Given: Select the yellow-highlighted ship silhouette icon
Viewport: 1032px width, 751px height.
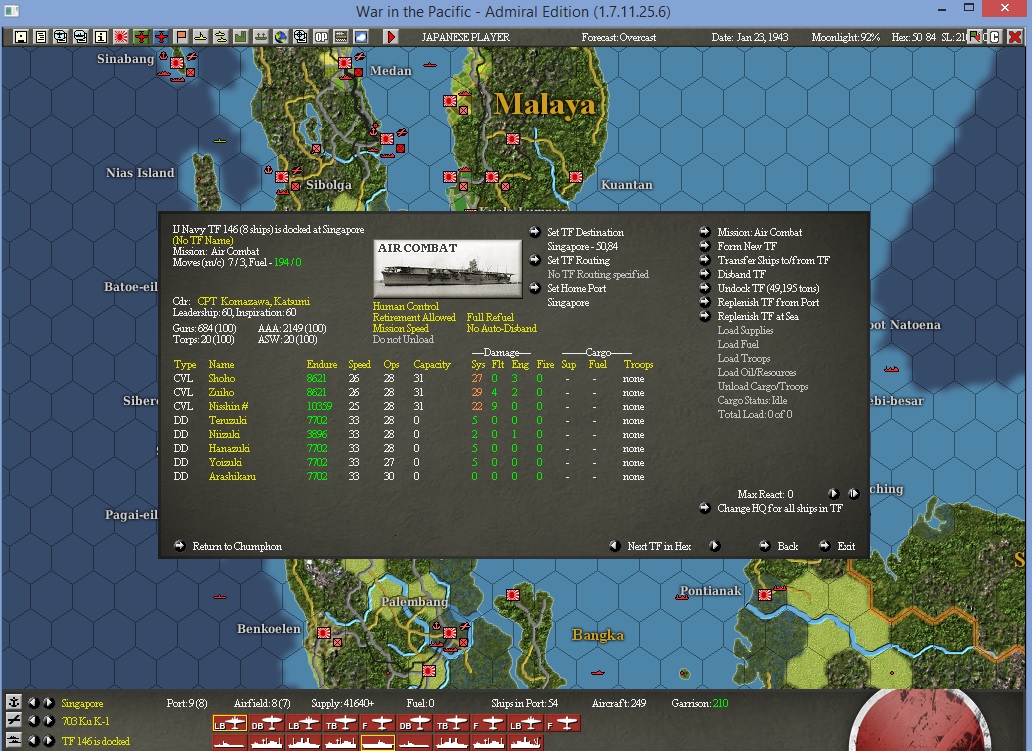Looking at the screenshot, I should coord(378,743).
